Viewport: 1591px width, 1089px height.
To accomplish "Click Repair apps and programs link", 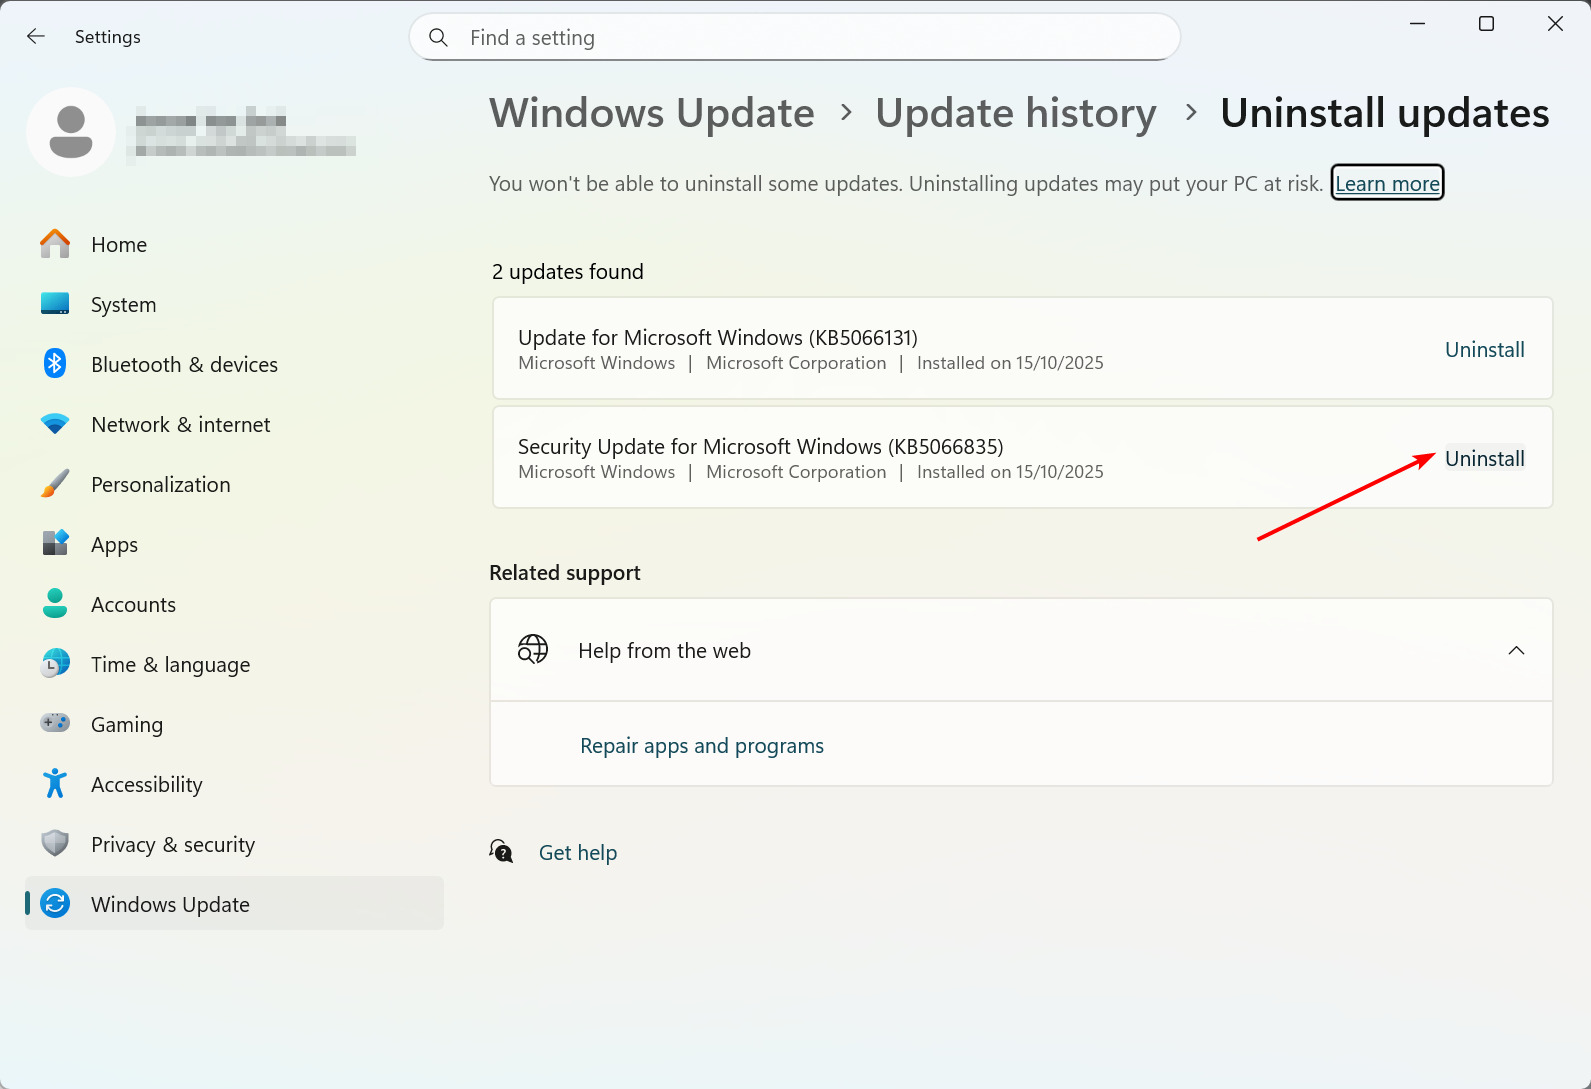I will (x=702, y=746).
